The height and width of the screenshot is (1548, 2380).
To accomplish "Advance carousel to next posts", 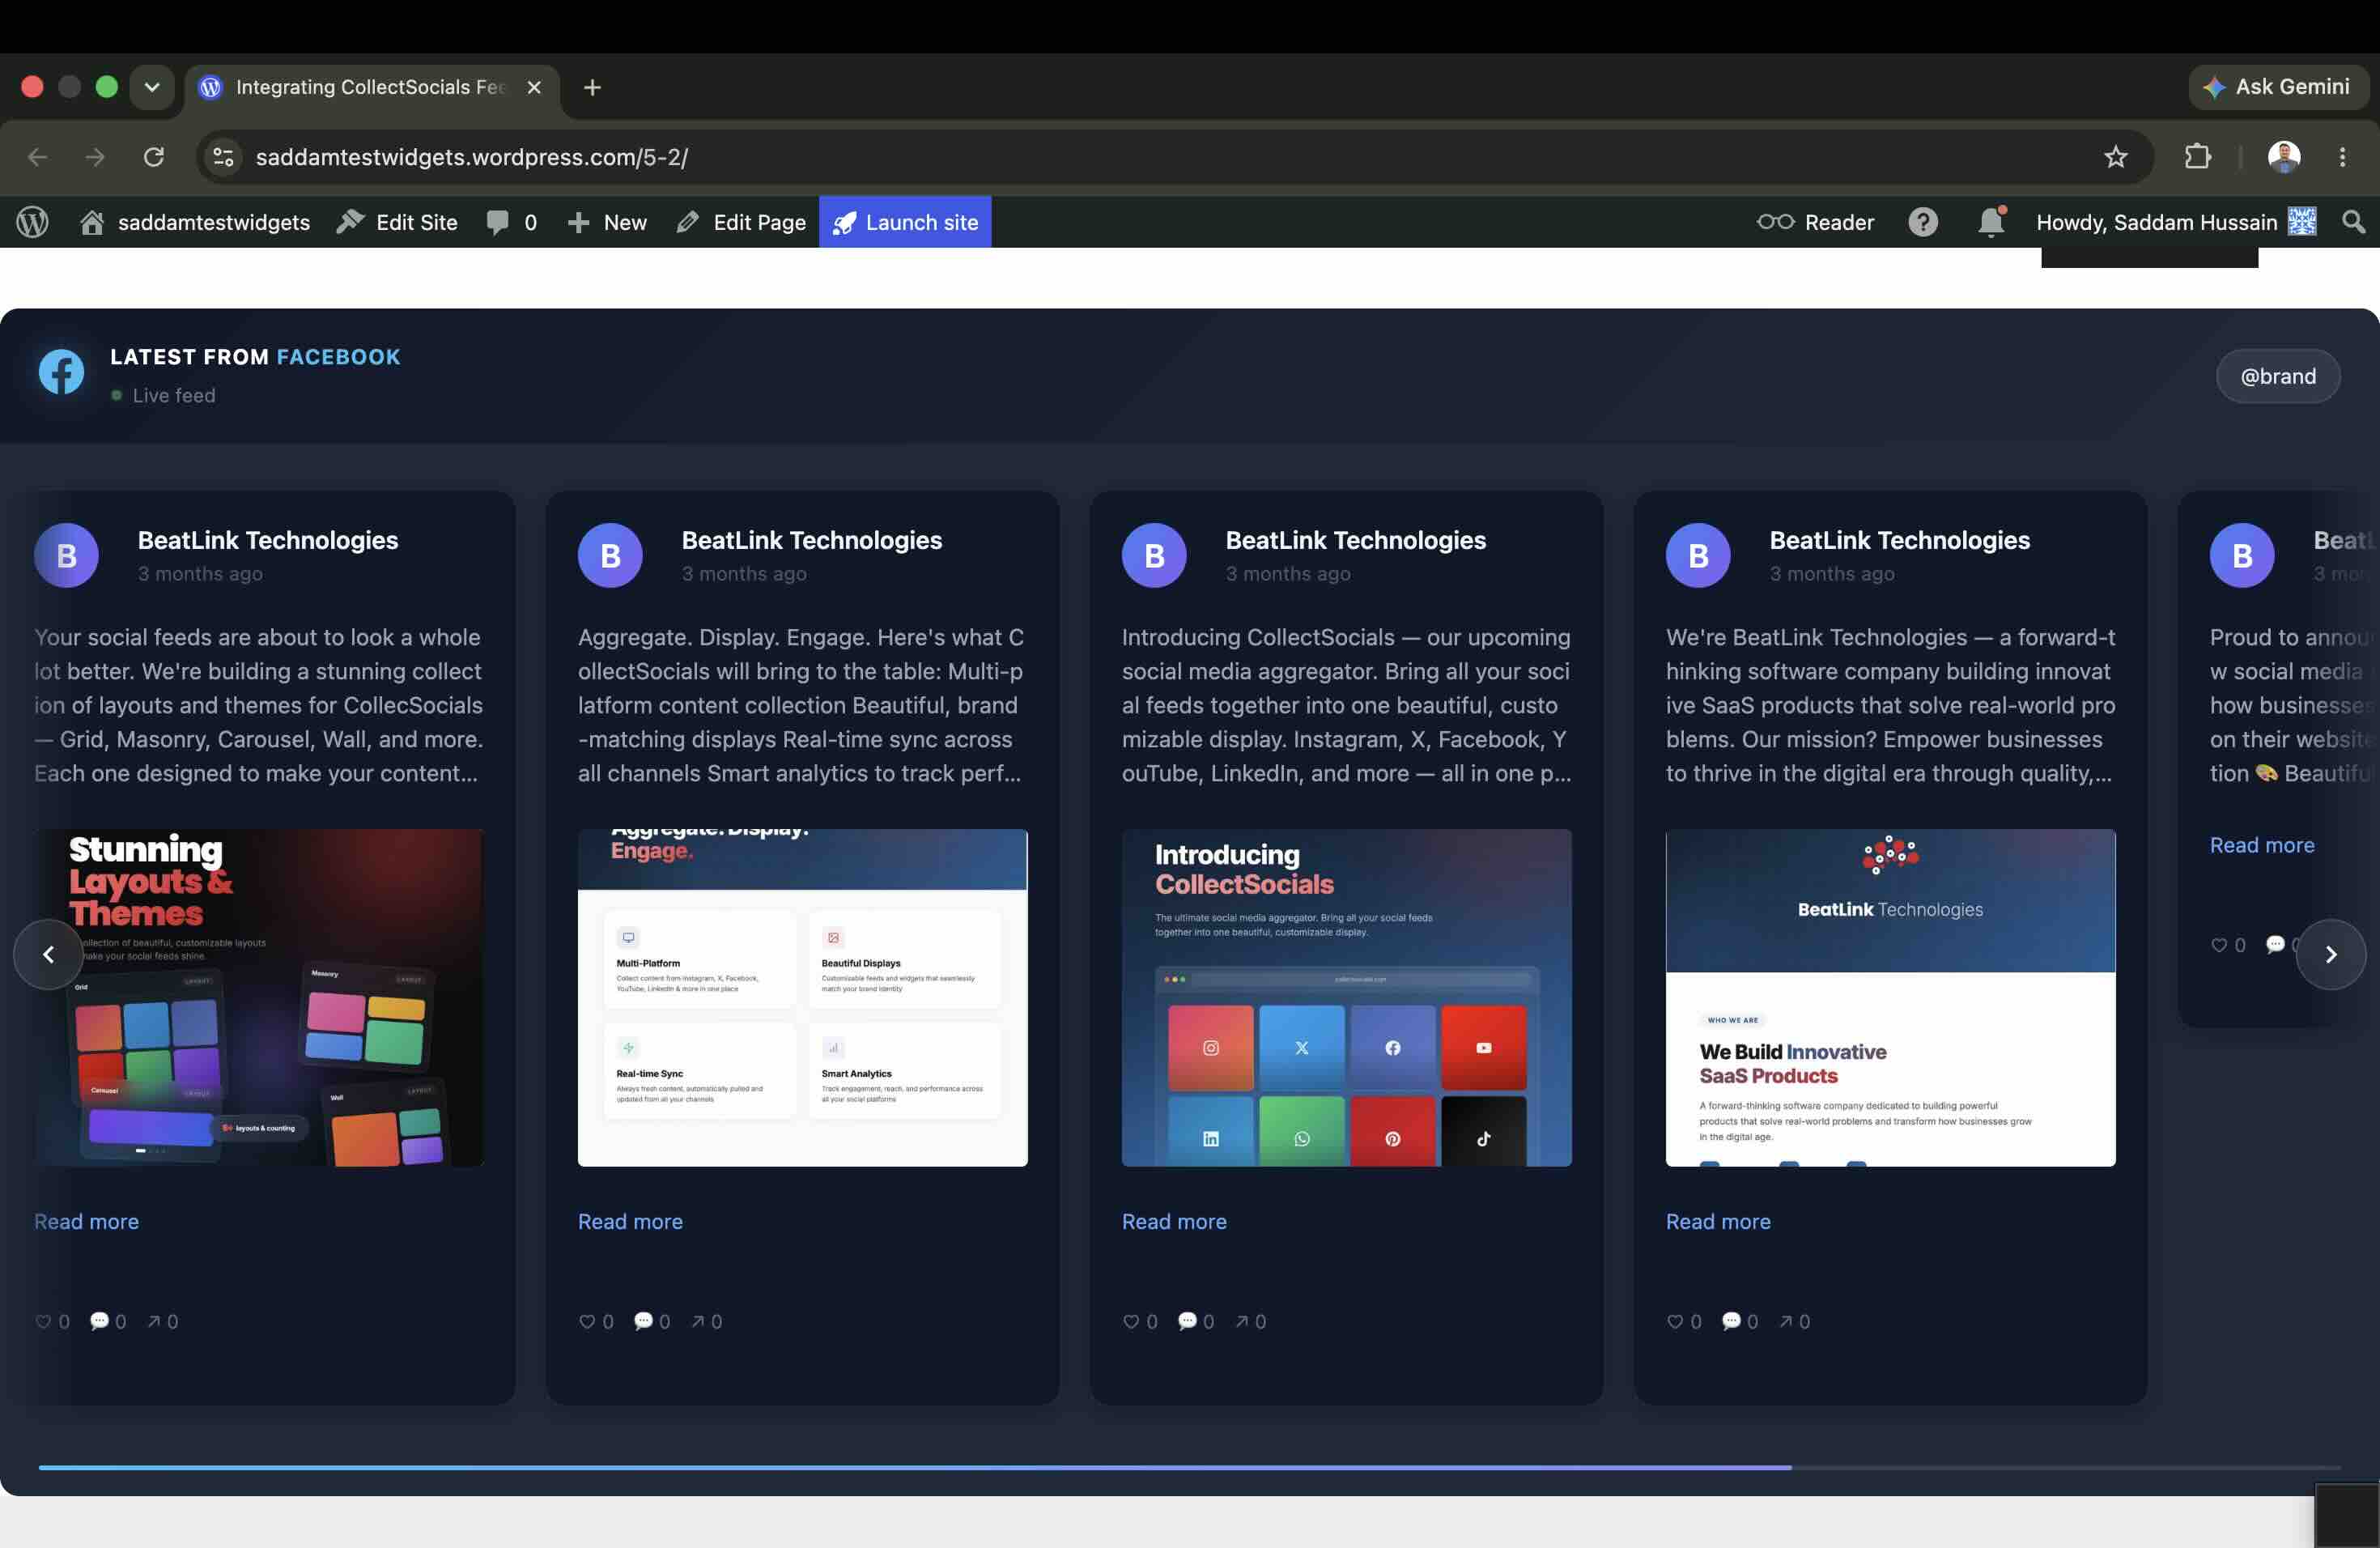I will coord(2330,954).
